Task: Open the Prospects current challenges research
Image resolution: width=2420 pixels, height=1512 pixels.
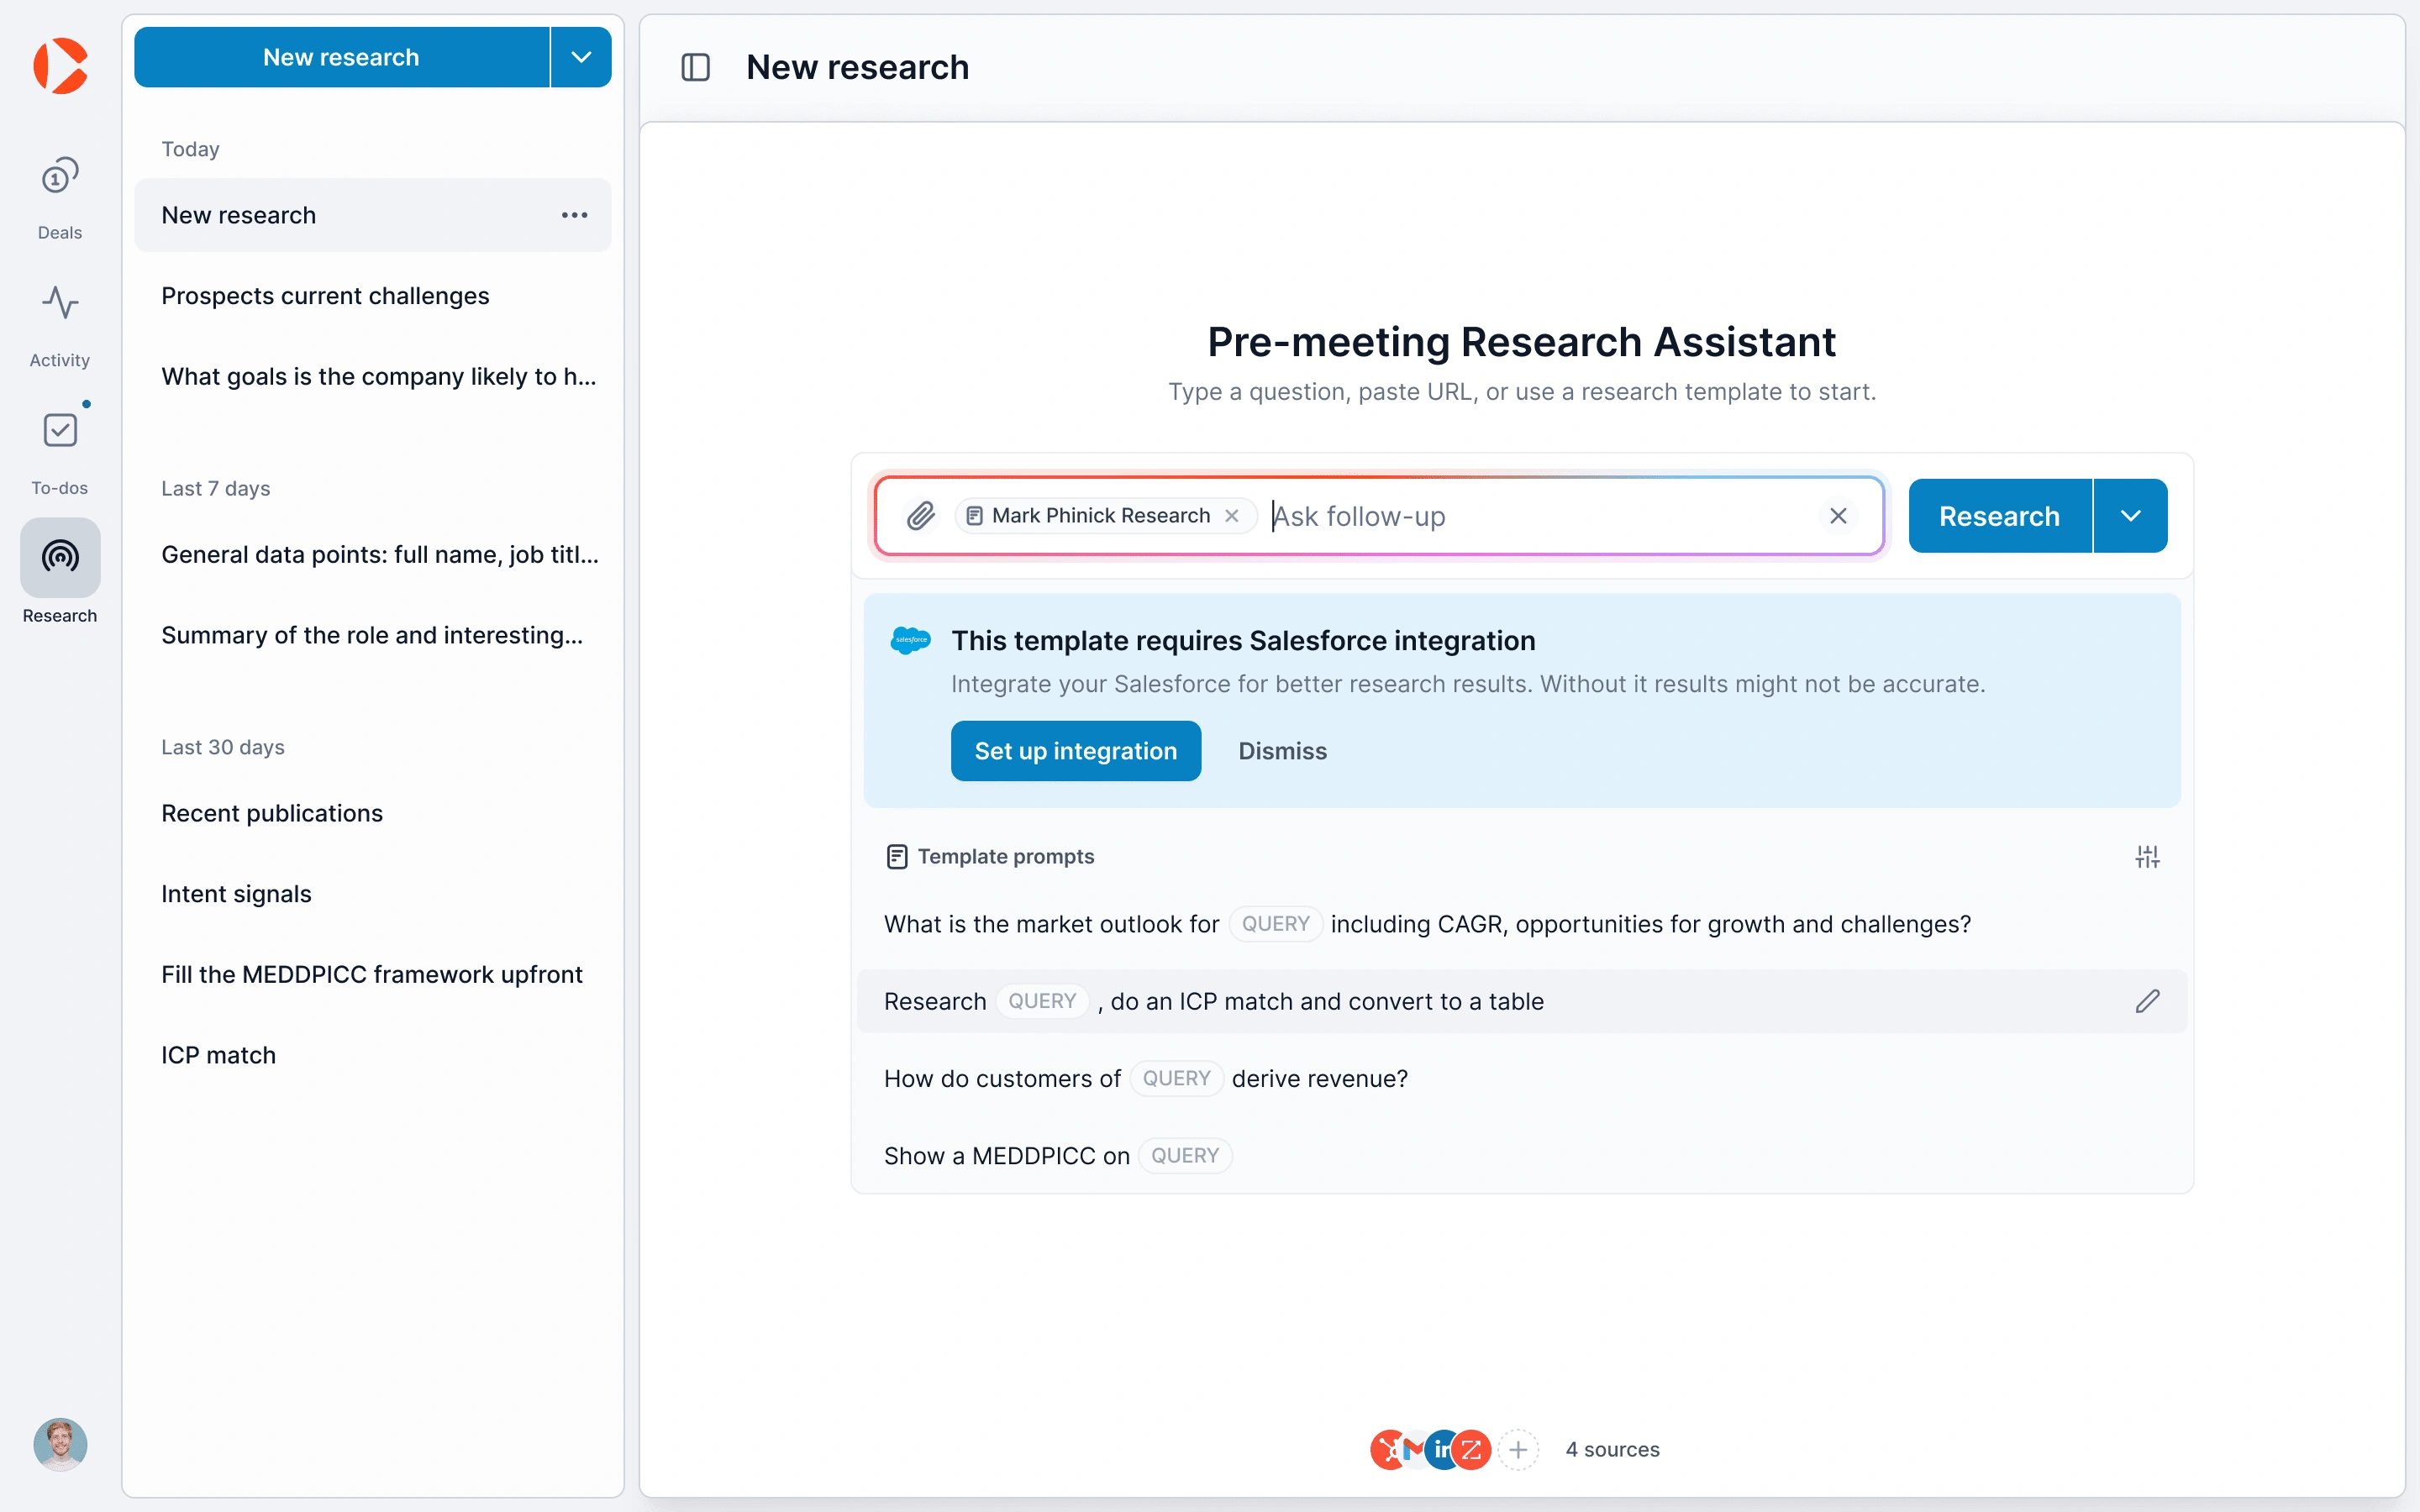Action: click(x=325, y=296)
